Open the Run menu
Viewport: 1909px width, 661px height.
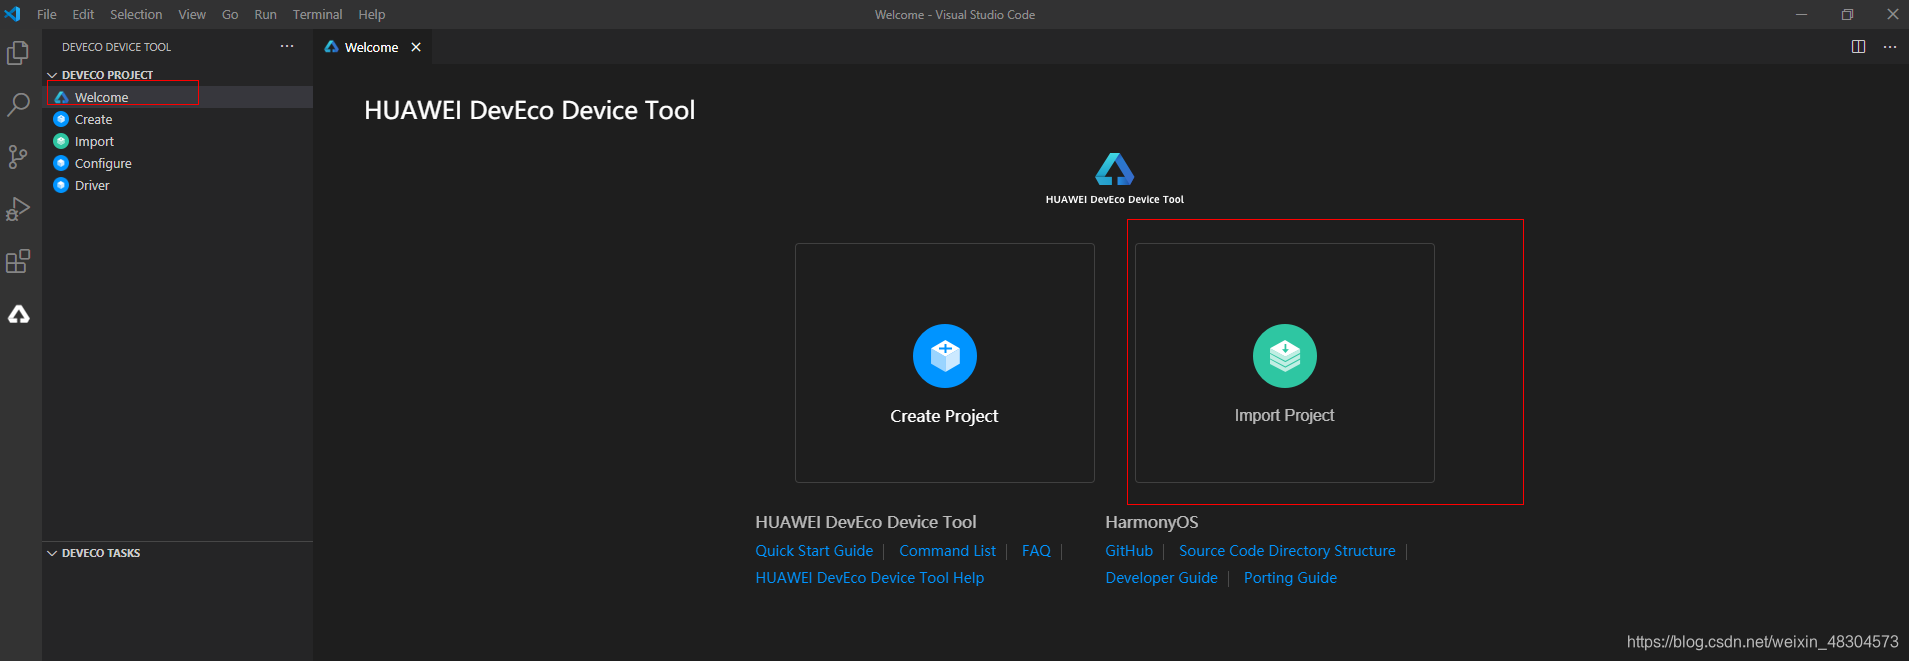pos(265,14)
